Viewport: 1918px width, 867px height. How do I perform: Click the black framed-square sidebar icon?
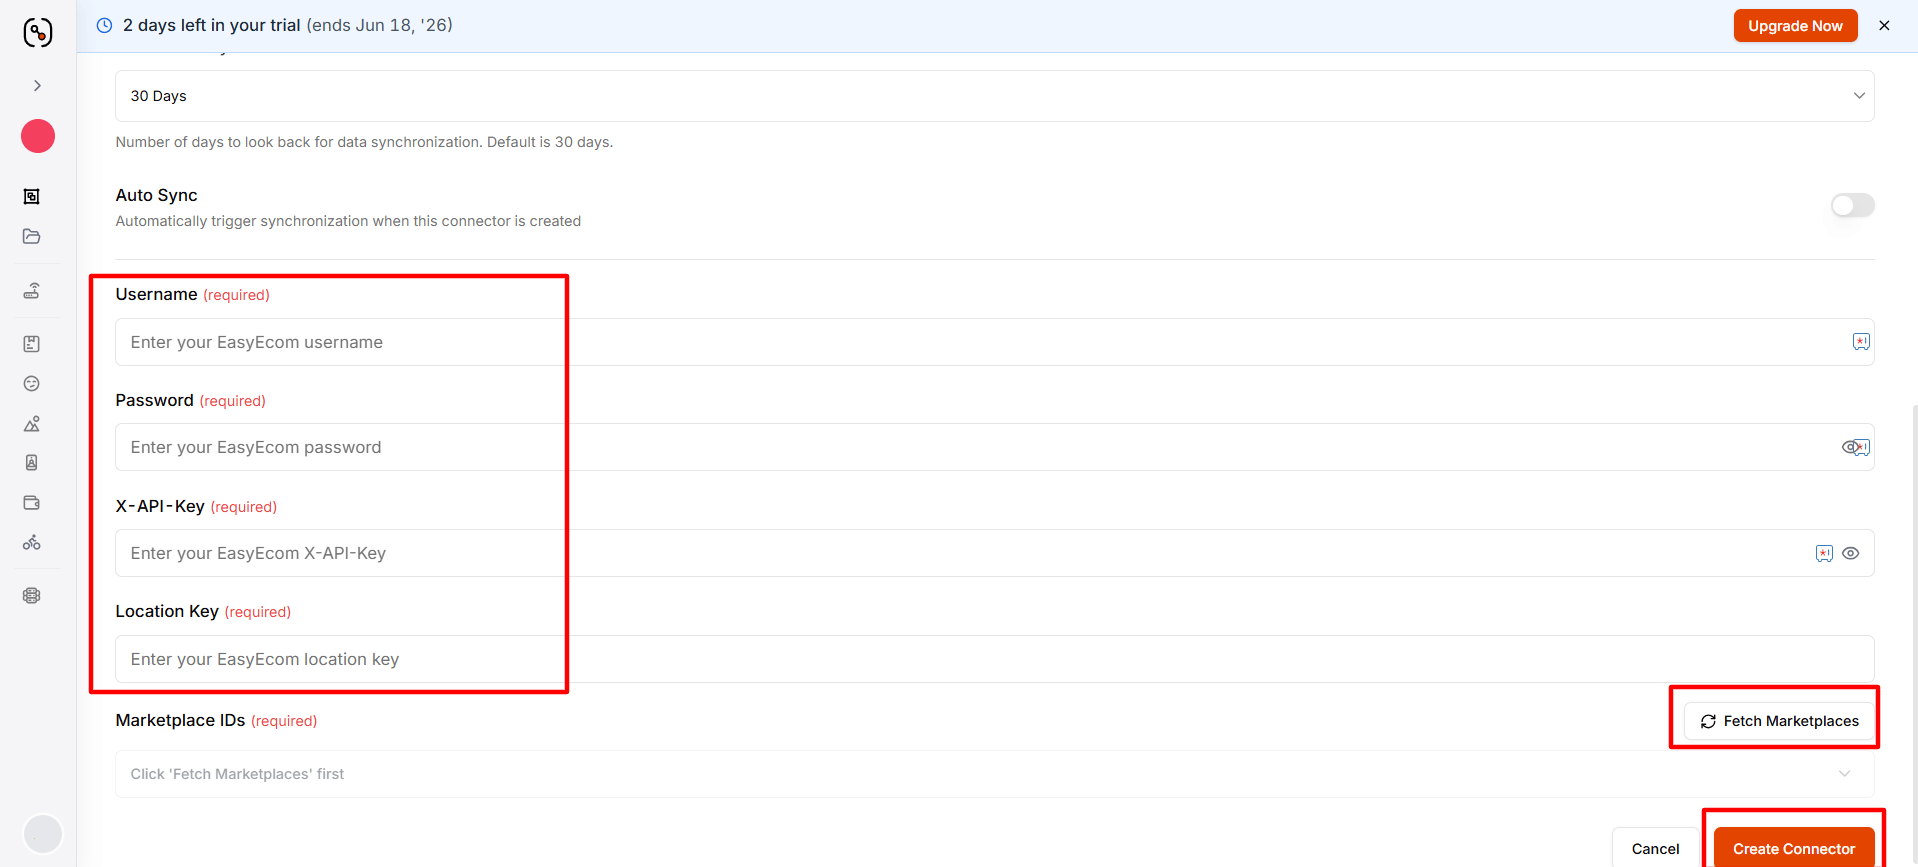(32, 196)
